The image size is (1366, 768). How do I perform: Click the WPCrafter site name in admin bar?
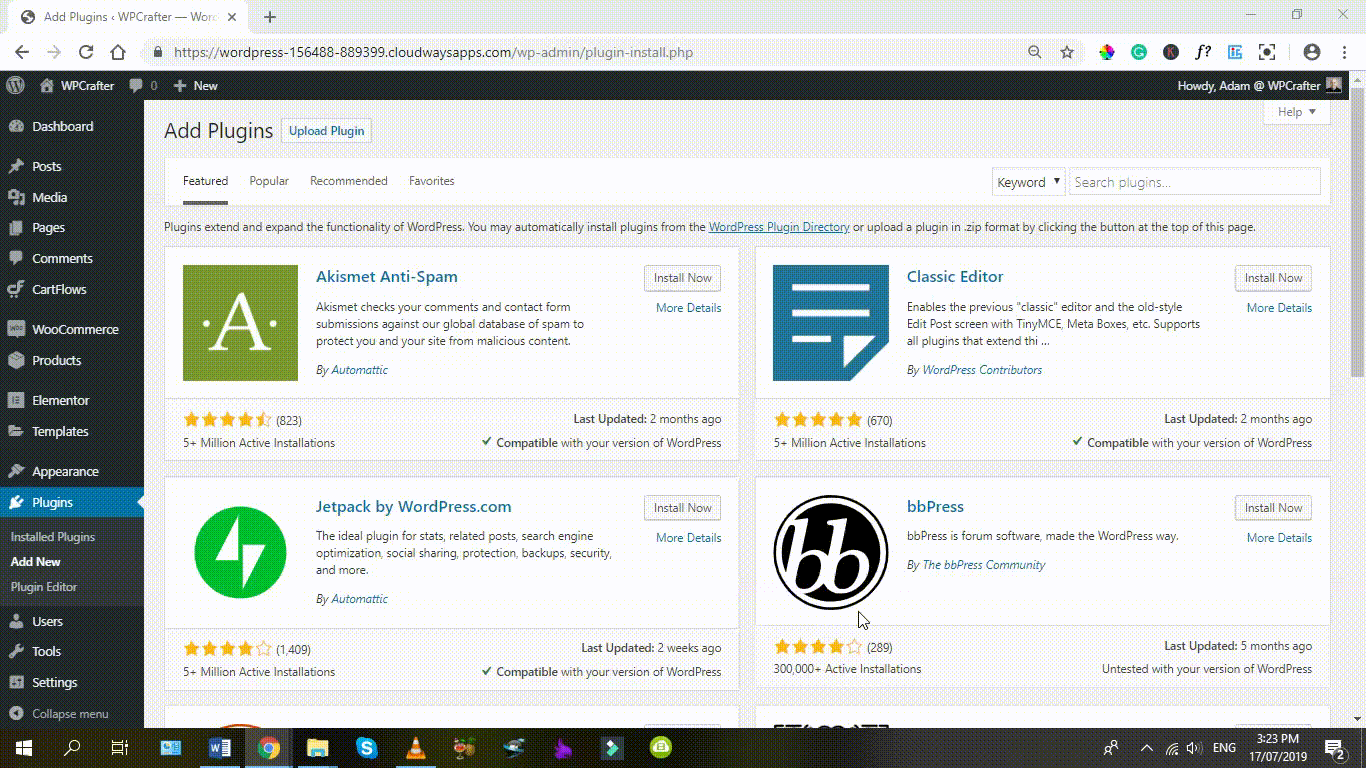(77, 86)
